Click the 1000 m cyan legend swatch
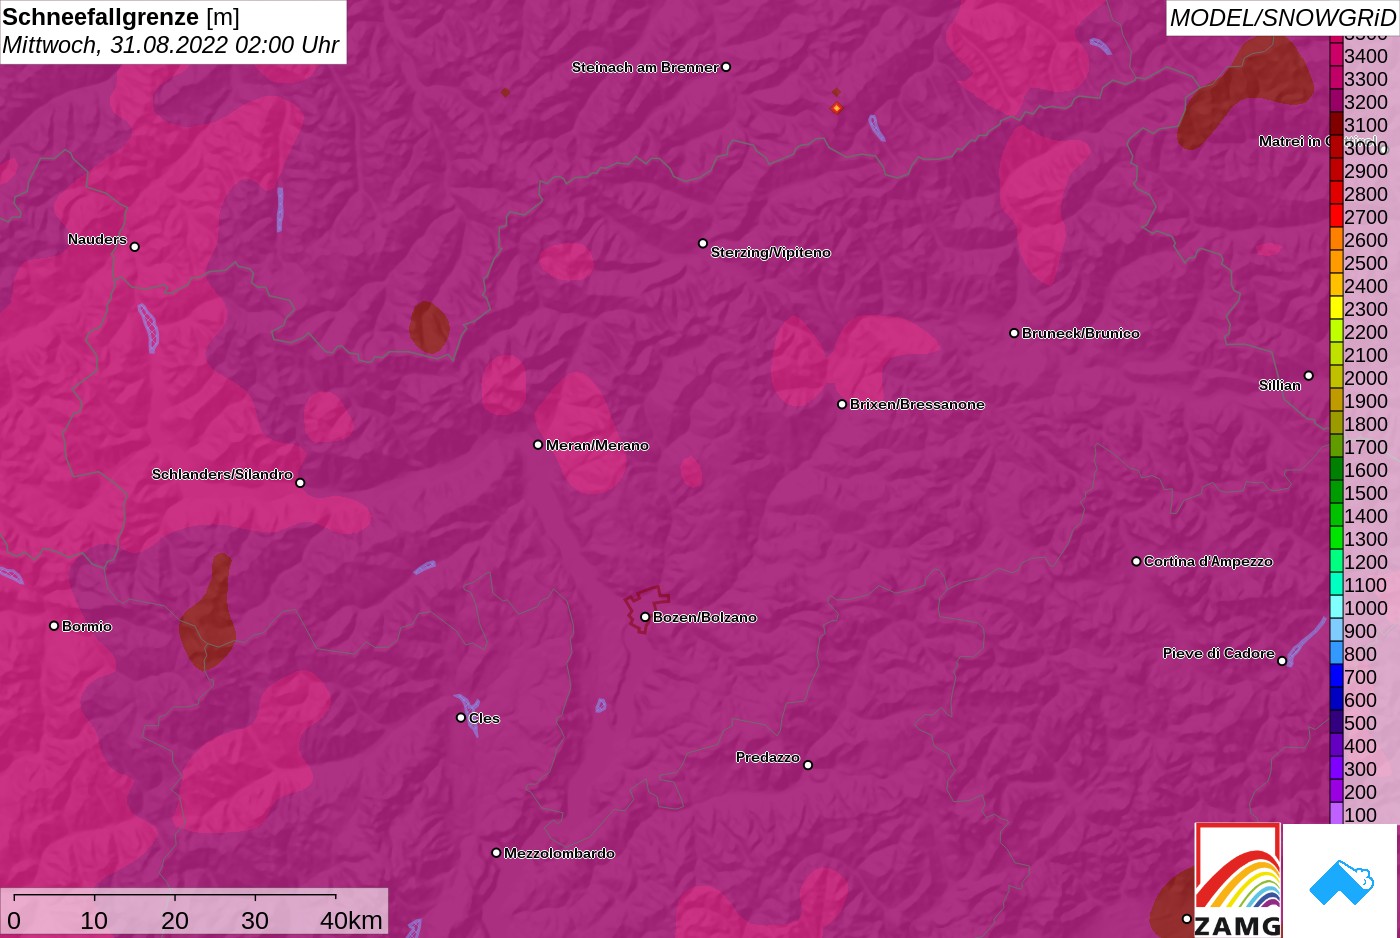The width and height of the screenshot is (1400, 938). coord(1336,607)
